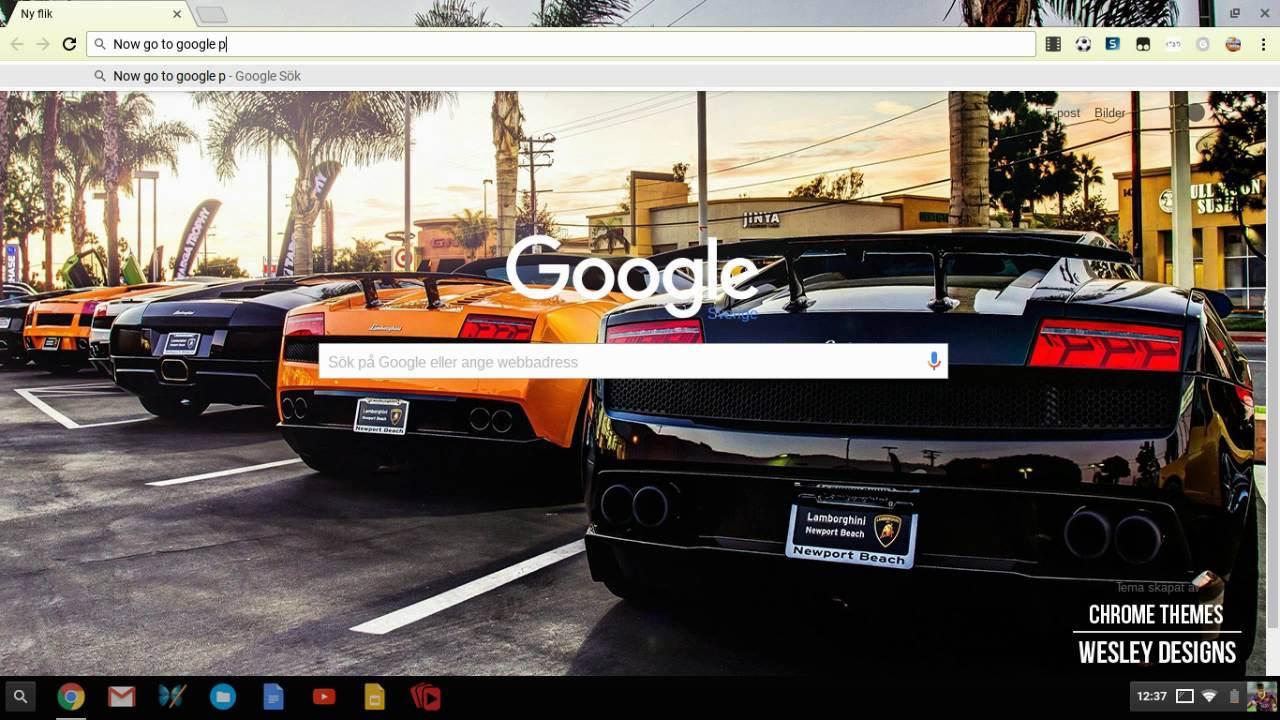Click the gray G extension icon

pyautogui.click(x=1203, y=44)
